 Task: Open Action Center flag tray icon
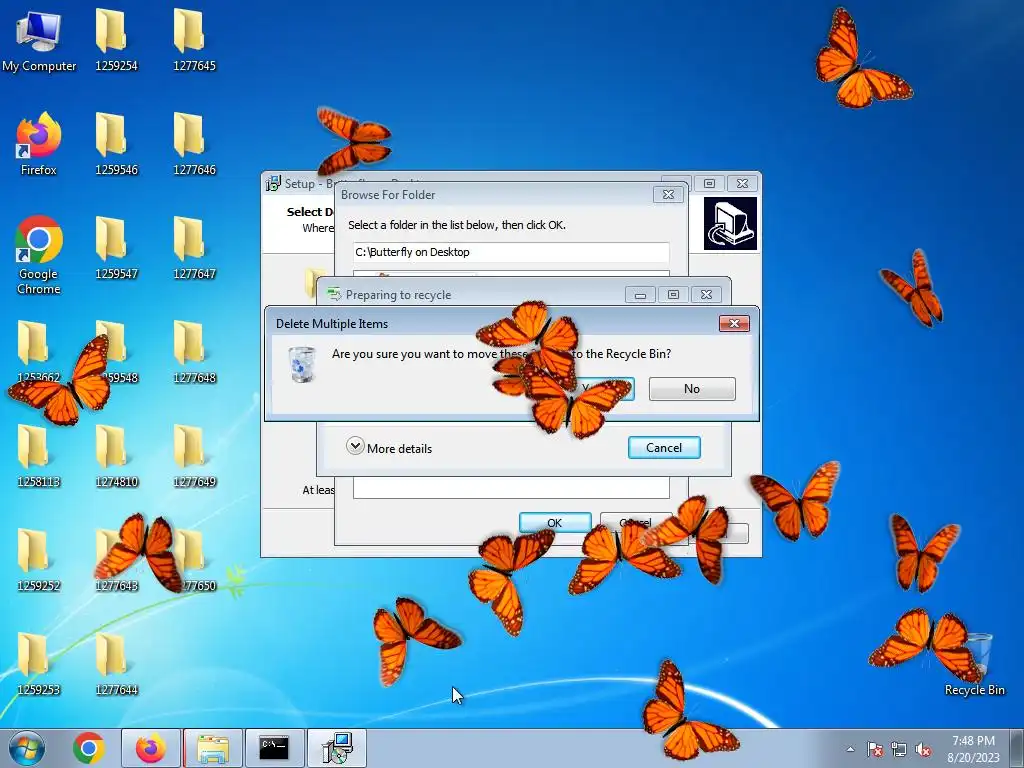pos(875,749)
